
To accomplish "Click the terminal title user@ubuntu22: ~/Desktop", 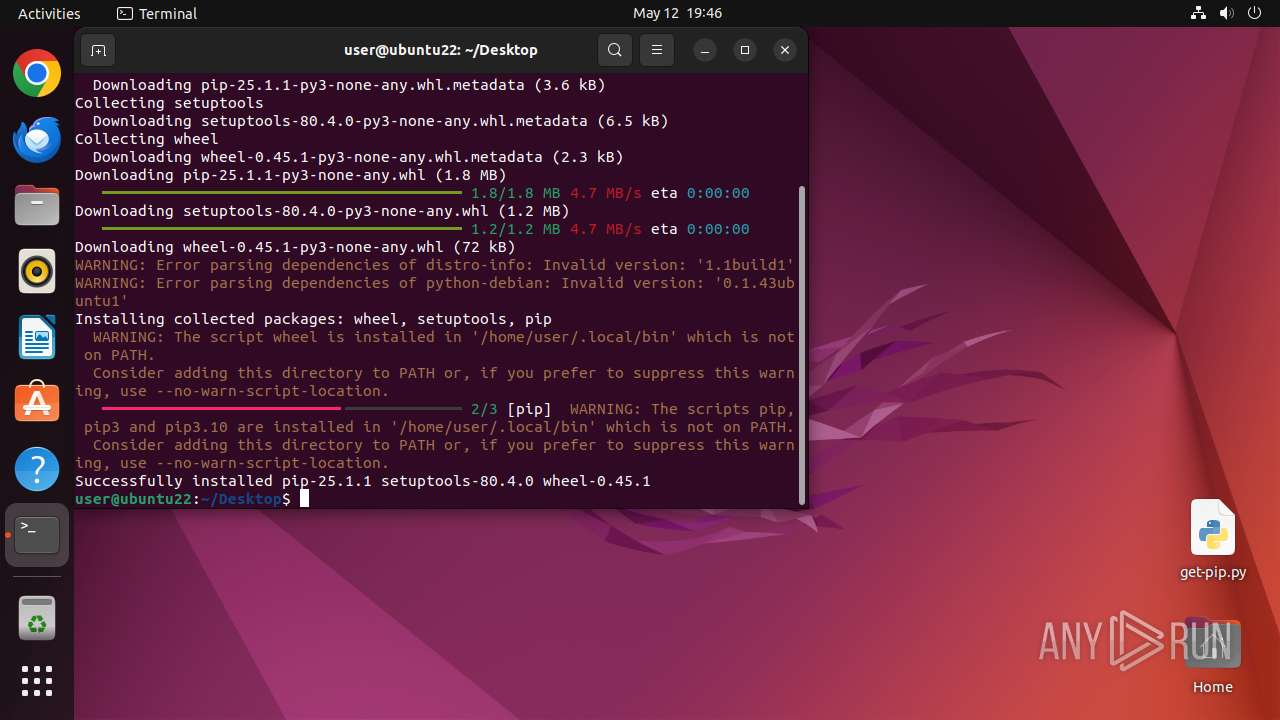I will pyautogui.click(x=441, y=50).
